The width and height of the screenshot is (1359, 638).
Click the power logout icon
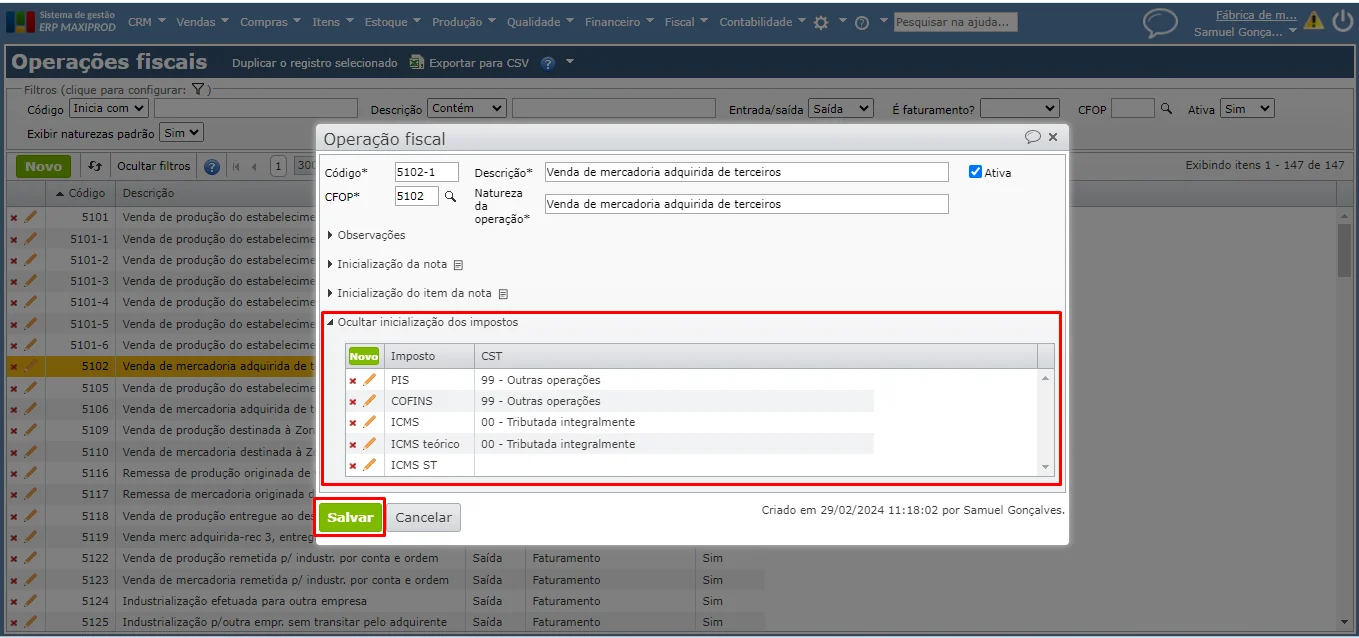1342,21
